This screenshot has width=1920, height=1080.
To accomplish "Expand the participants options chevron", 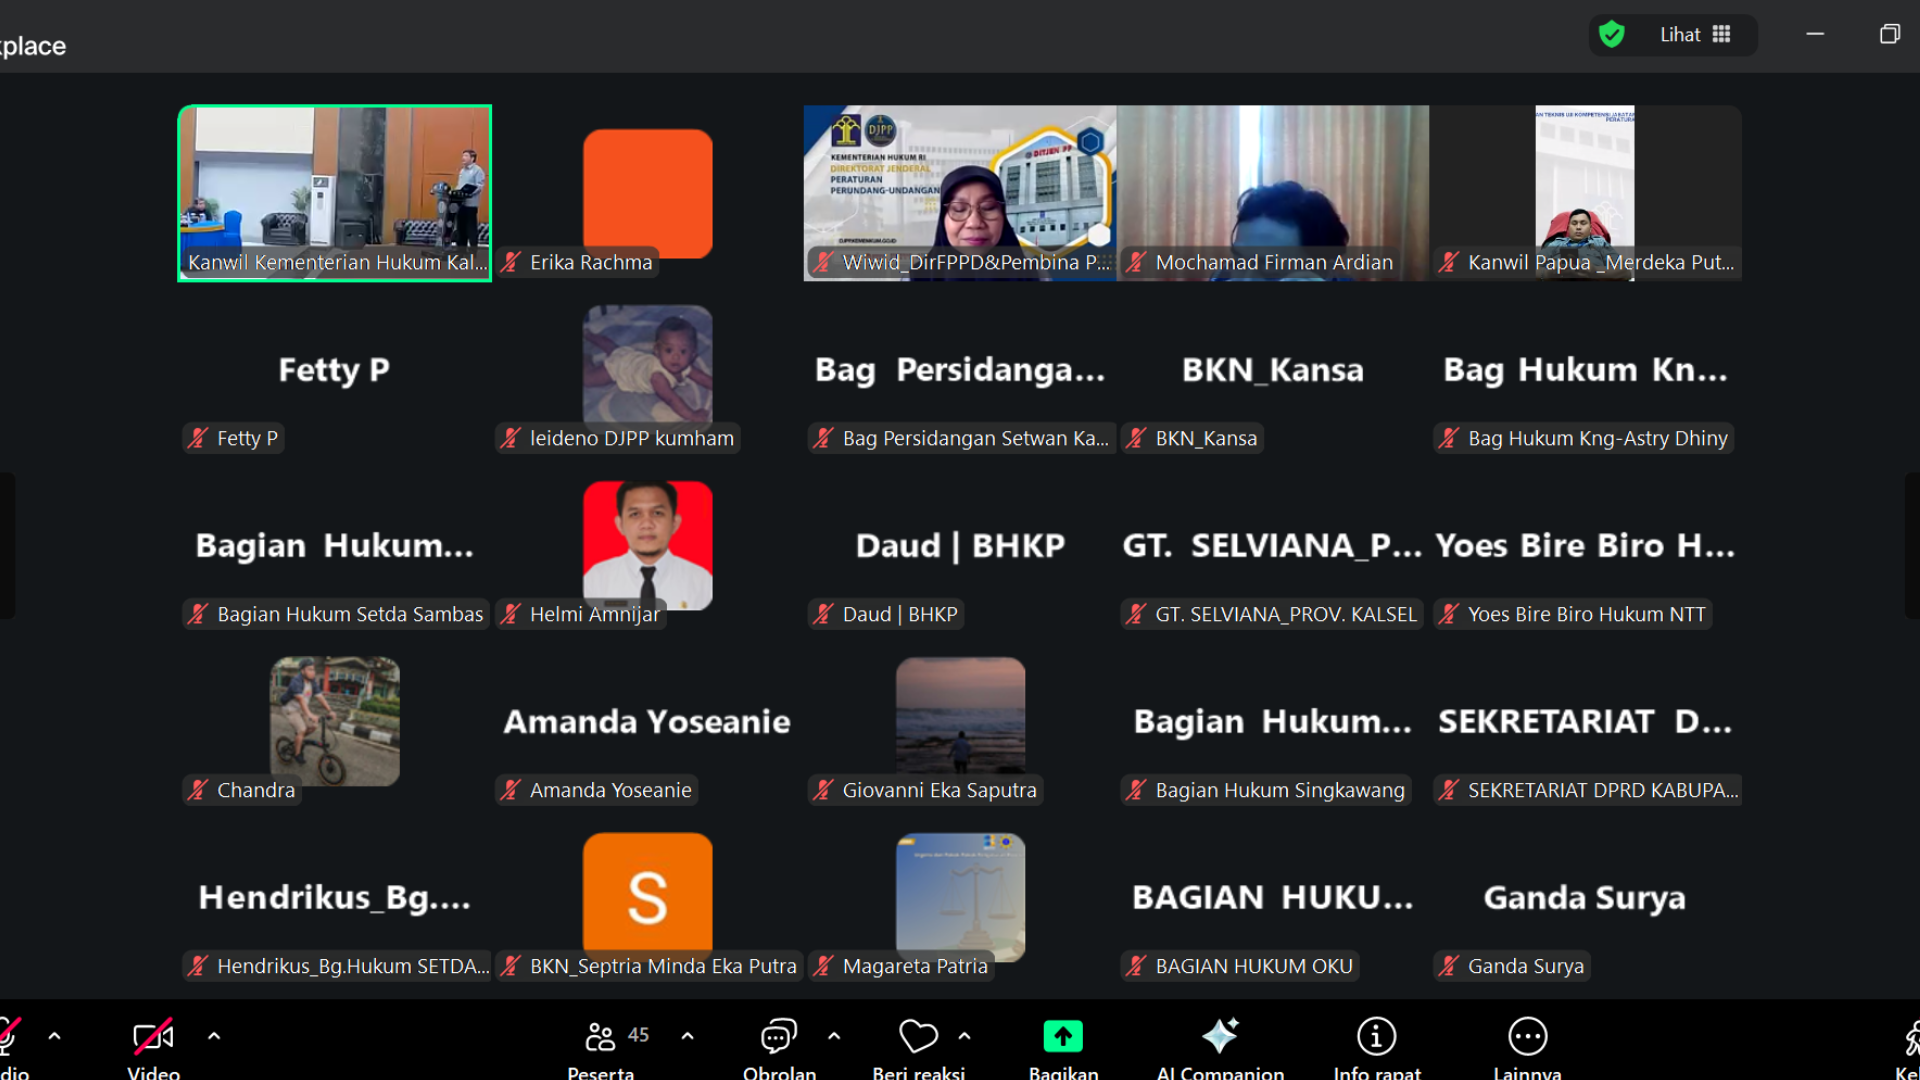I will pyautogui.click(x=687, y=1037).
